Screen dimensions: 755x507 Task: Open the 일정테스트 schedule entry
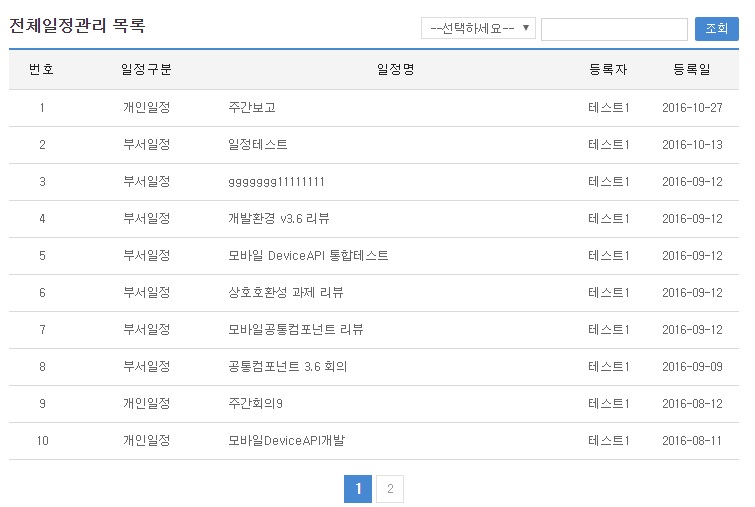[x=258, y=144]
